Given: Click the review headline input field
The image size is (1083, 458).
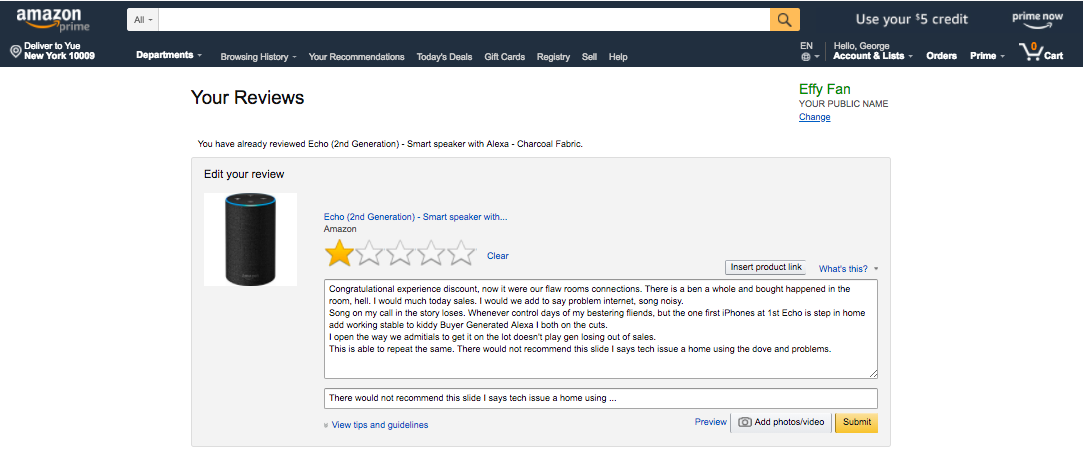Looking at the screenshot, I should (x=600, y=398).
